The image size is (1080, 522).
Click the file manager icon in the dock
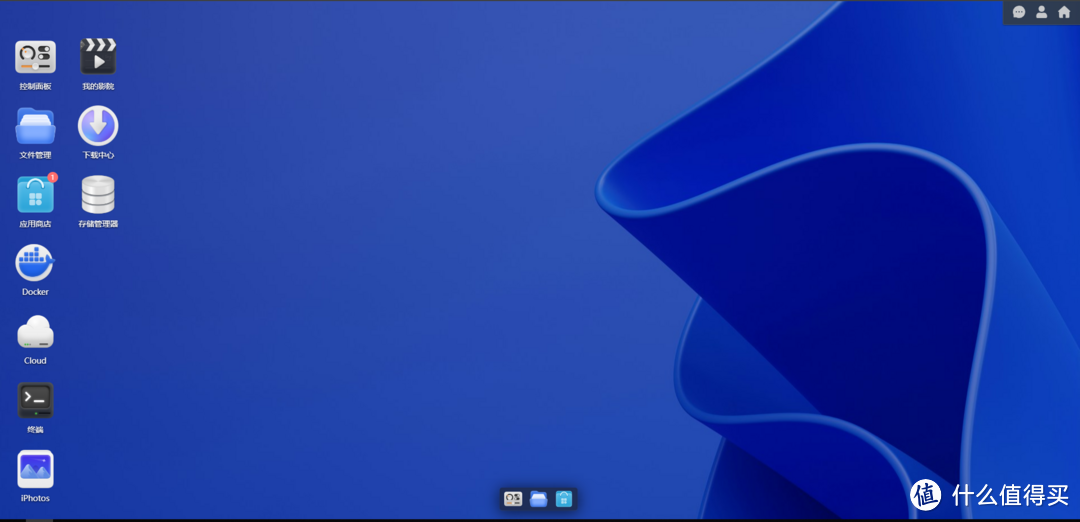coord(539,498)
